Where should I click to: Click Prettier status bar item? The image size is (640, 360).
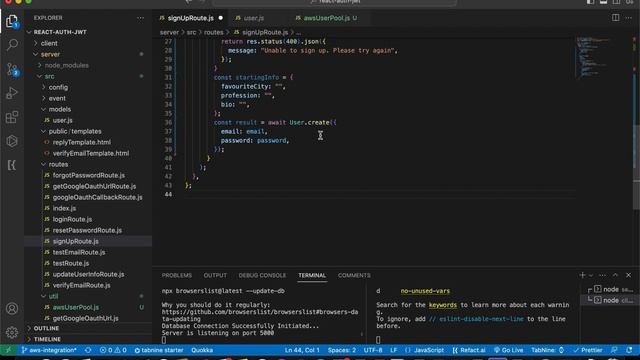(x=587, y=350)
